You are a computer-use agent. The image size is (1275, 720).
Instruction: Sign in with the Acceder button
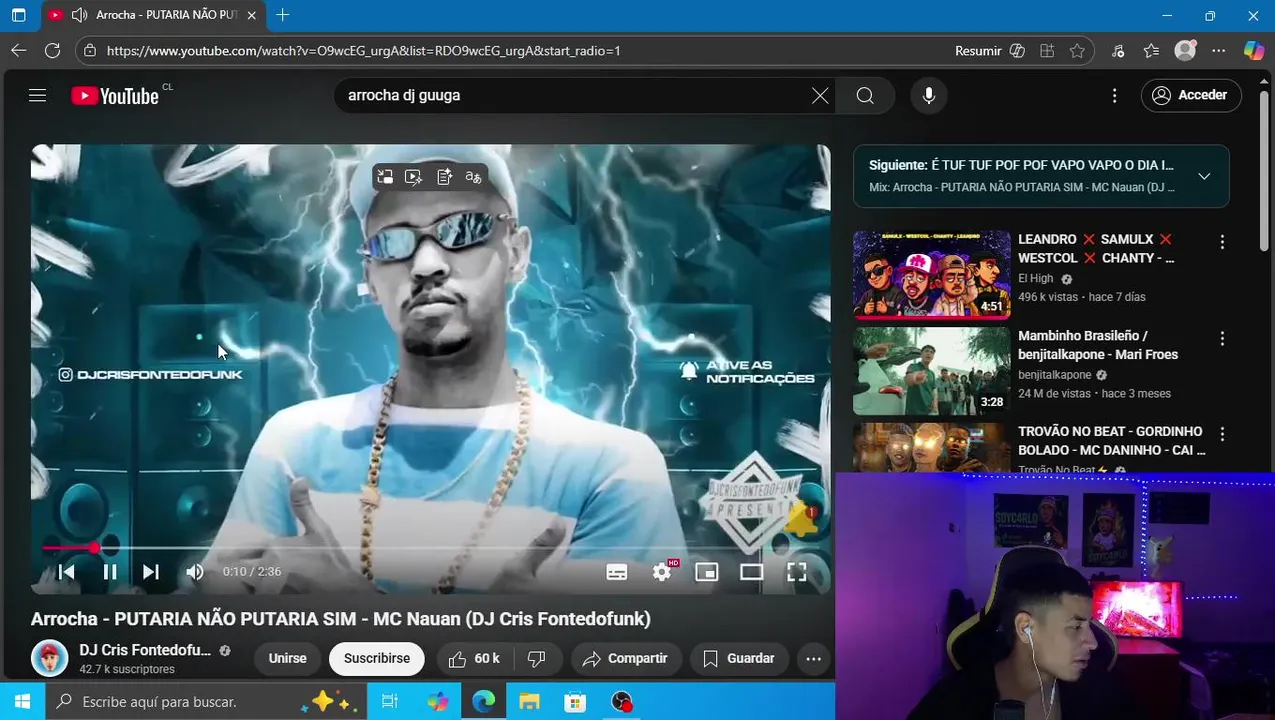(x=1191, y=95)
